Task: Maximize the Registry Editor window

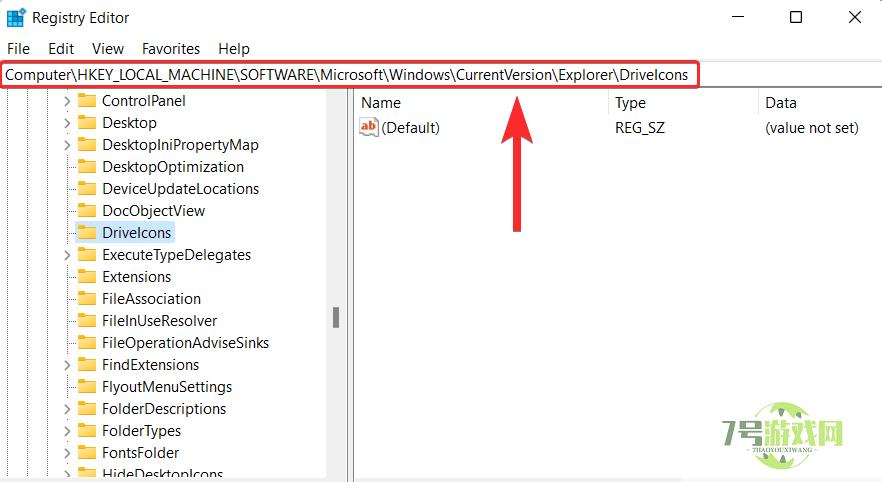Action: (x=796, y=17)
